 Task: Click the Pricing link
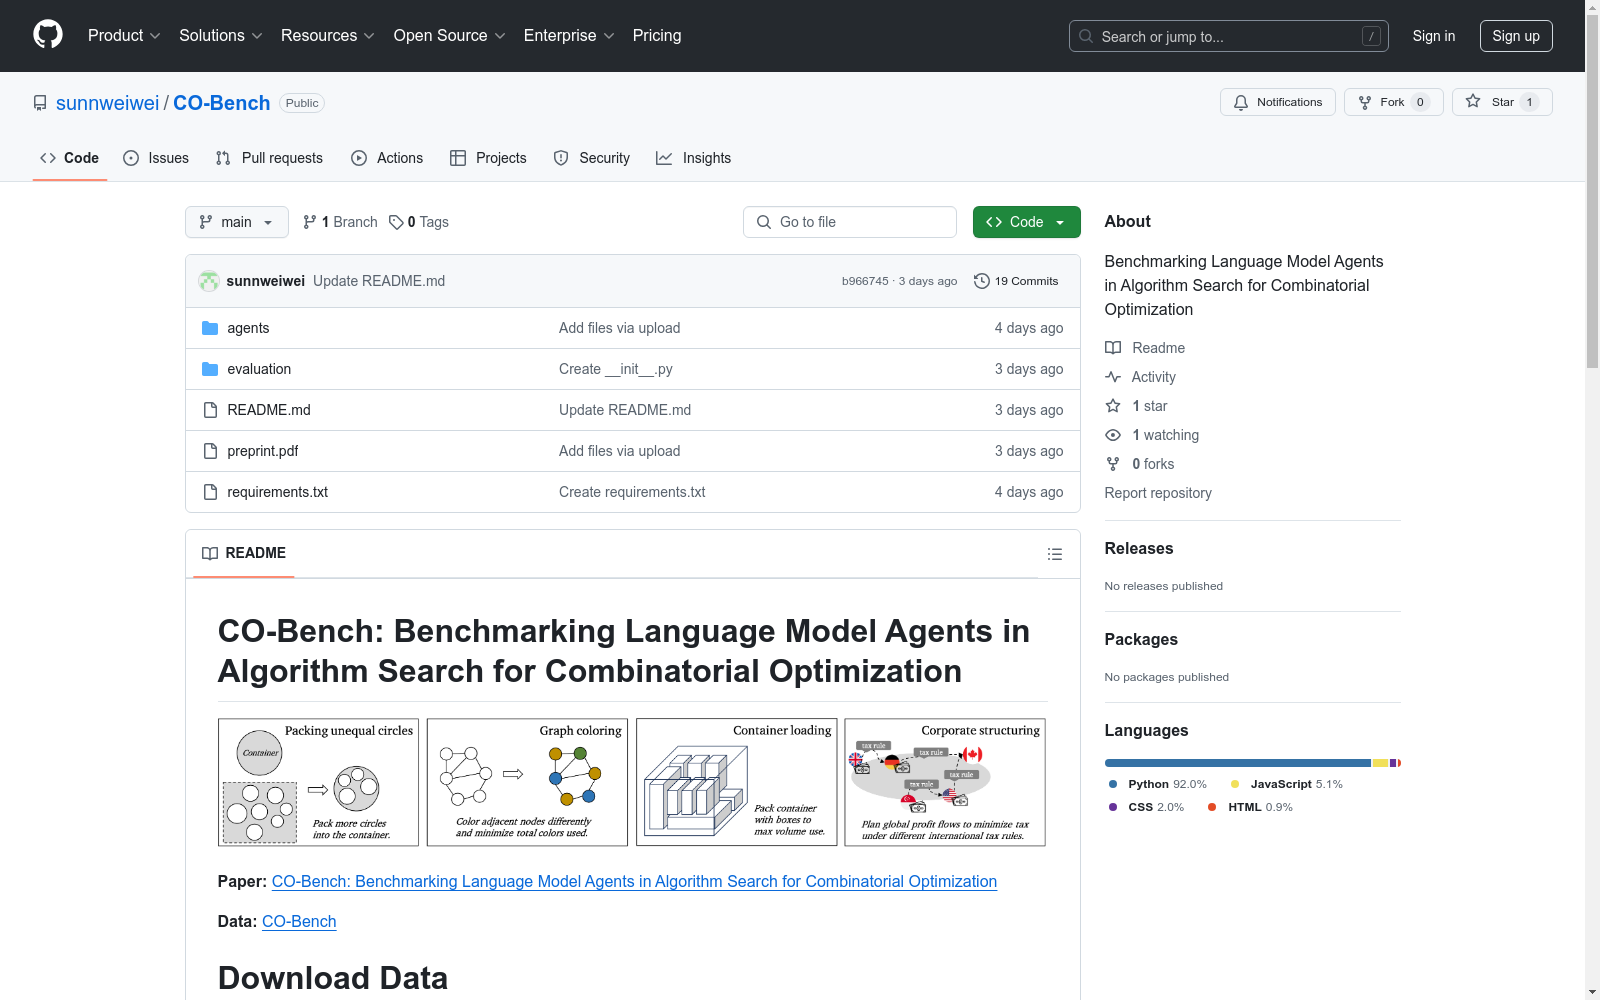pyautogui.click(x=657, y=36)
